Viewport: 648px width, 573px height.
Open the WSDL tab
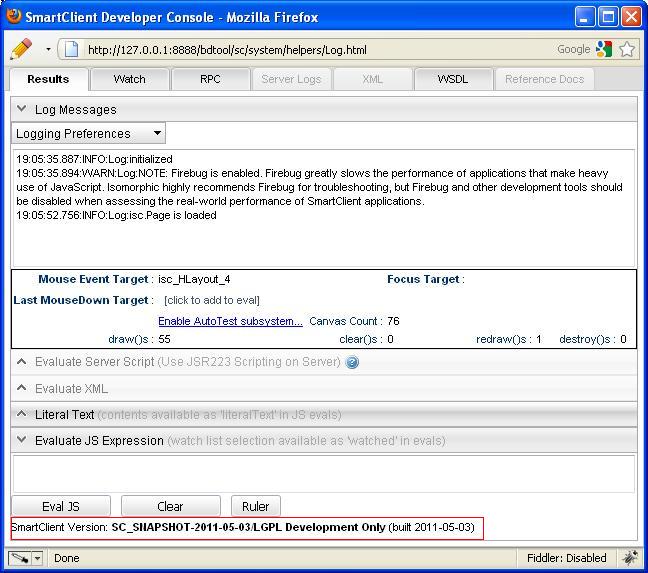pos(452,79)
